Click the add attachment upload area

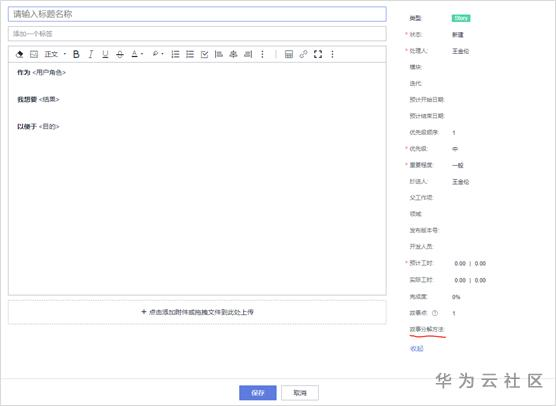[x=197, y=312]
